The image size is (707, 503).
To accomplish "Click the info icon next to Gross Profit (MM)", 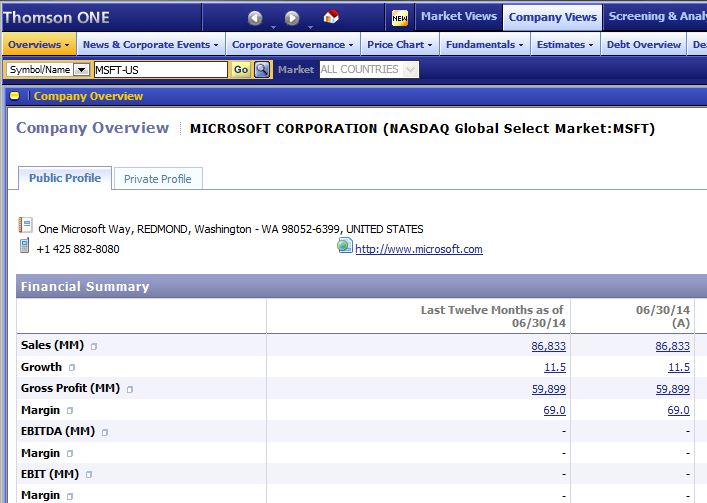I will click(x=130, y=389).
